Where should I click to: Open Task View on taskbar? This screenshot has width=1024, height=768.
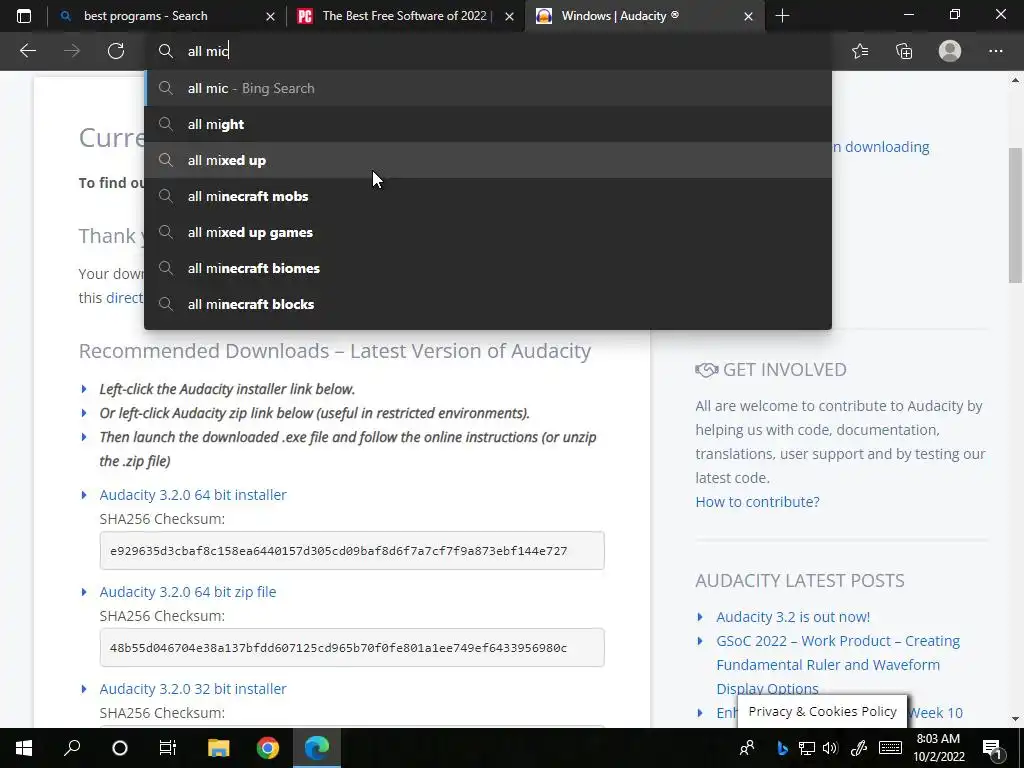(x=168, y=748)
